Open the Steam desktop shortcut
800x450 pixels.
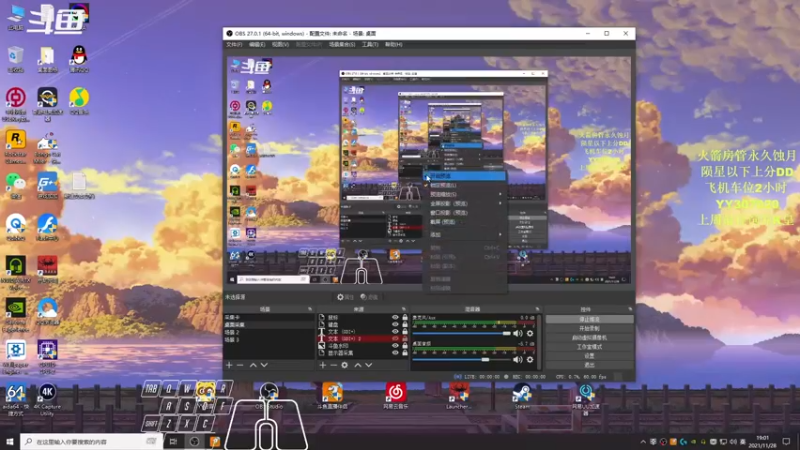pyautogui.click(x=522, y=396)
